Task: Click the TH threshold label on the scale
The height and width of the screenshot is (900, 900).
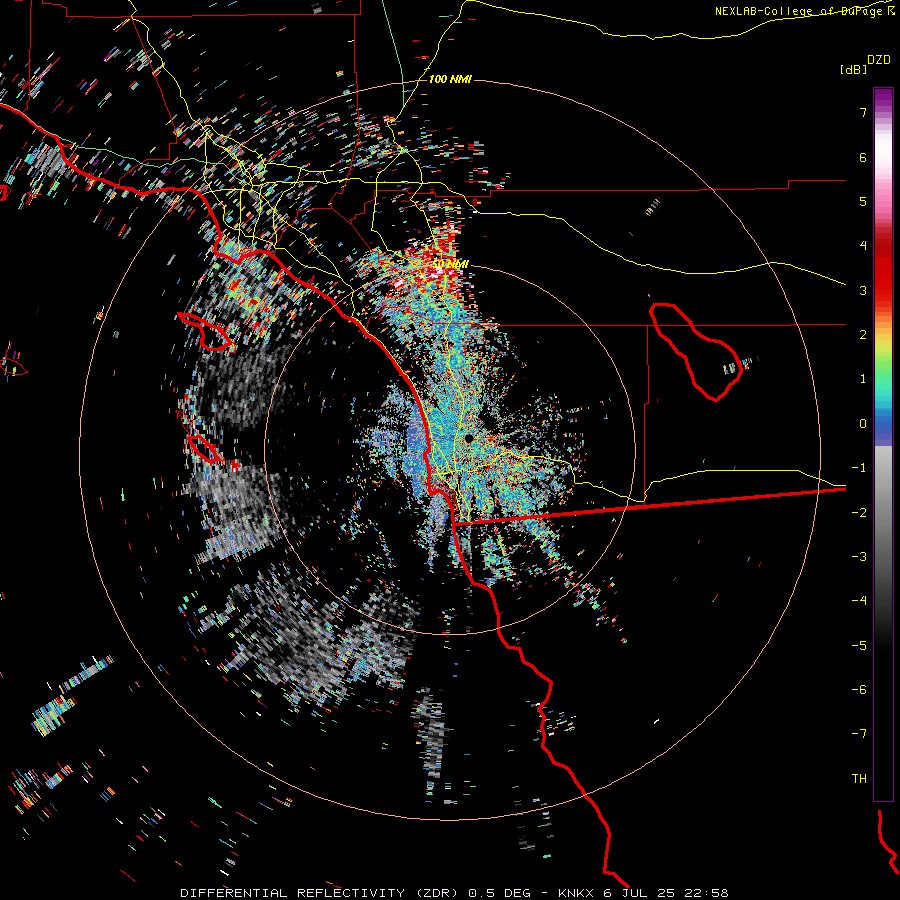Action: (859, 779)
